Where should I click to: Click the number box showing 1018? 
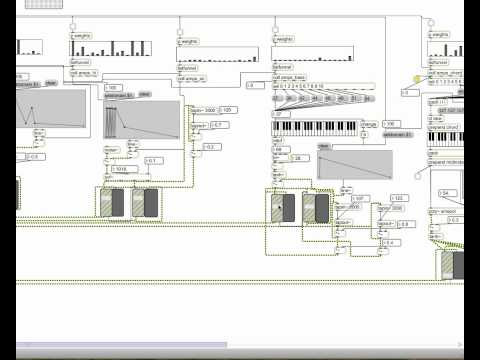(x=124, y=169)
